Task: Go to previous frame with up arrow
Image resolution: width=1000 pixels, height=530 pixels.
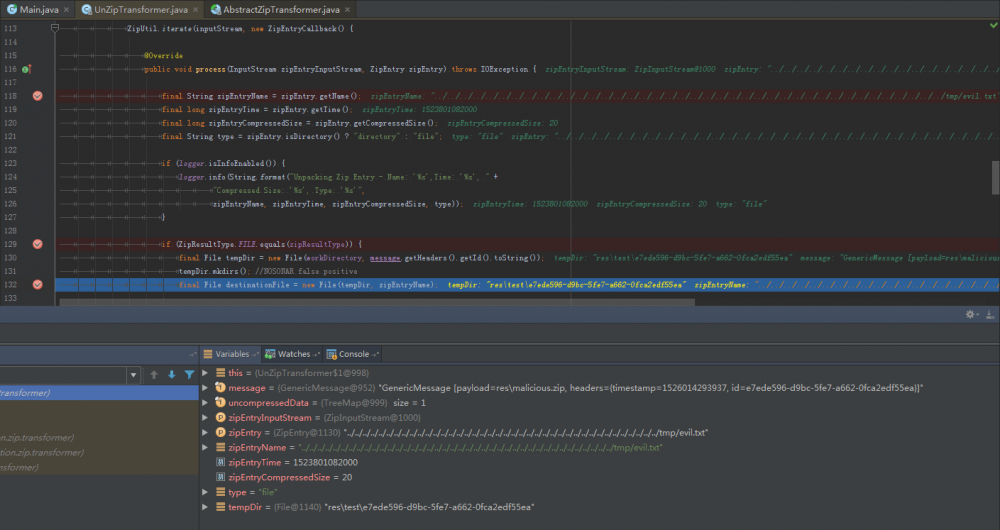Action: 154,375
